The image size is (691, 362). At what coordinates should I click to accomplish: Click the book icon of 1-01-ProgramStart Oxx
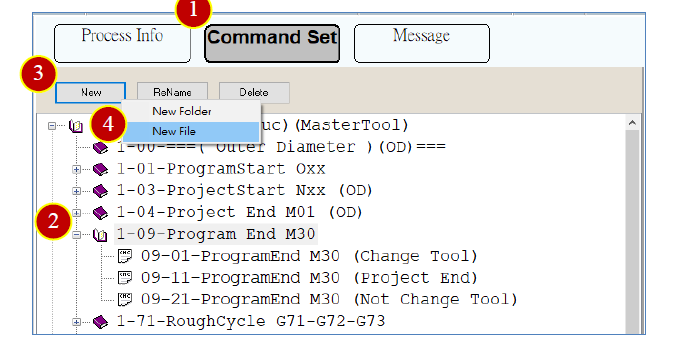tap(100, 169)
